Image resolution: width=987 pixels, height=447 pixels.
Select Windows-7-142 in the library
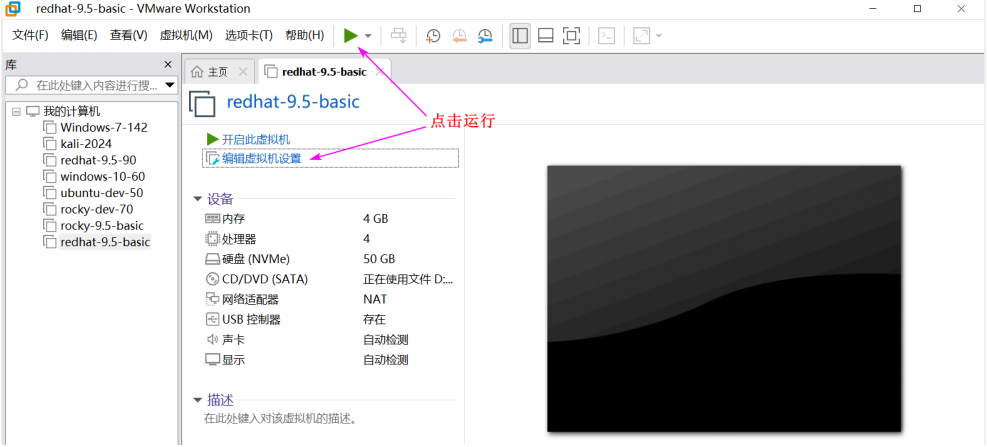(104, 127)
